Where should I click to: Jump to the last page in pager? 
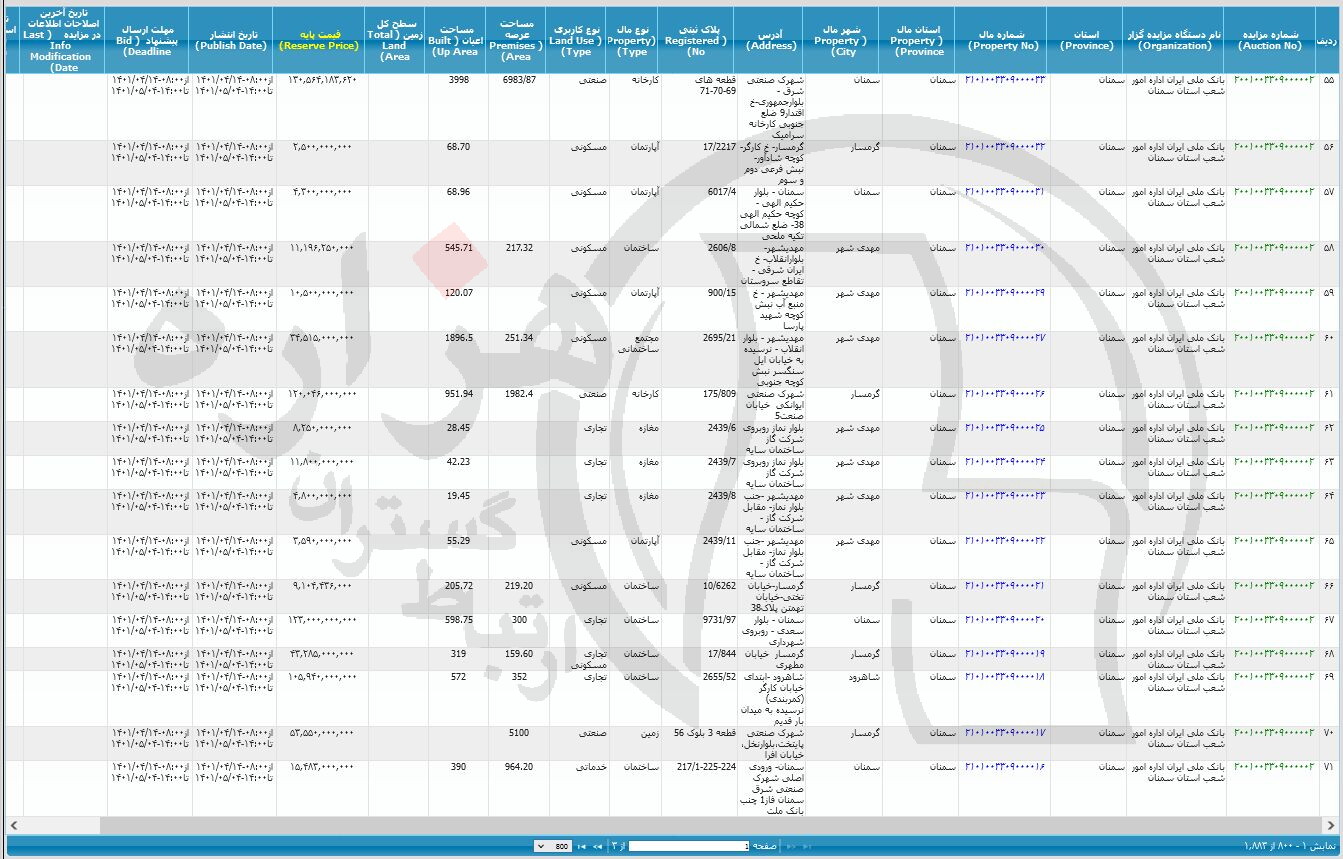pyautogui.click(x=582, y=846)
